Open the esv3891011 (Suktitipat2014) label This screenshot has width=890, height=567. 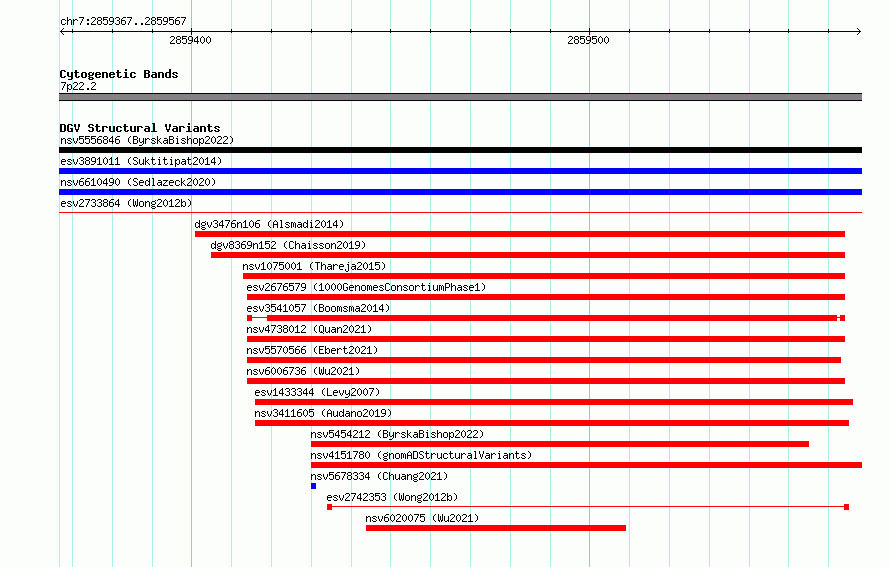pyautogui.click(x=141, y=161)
